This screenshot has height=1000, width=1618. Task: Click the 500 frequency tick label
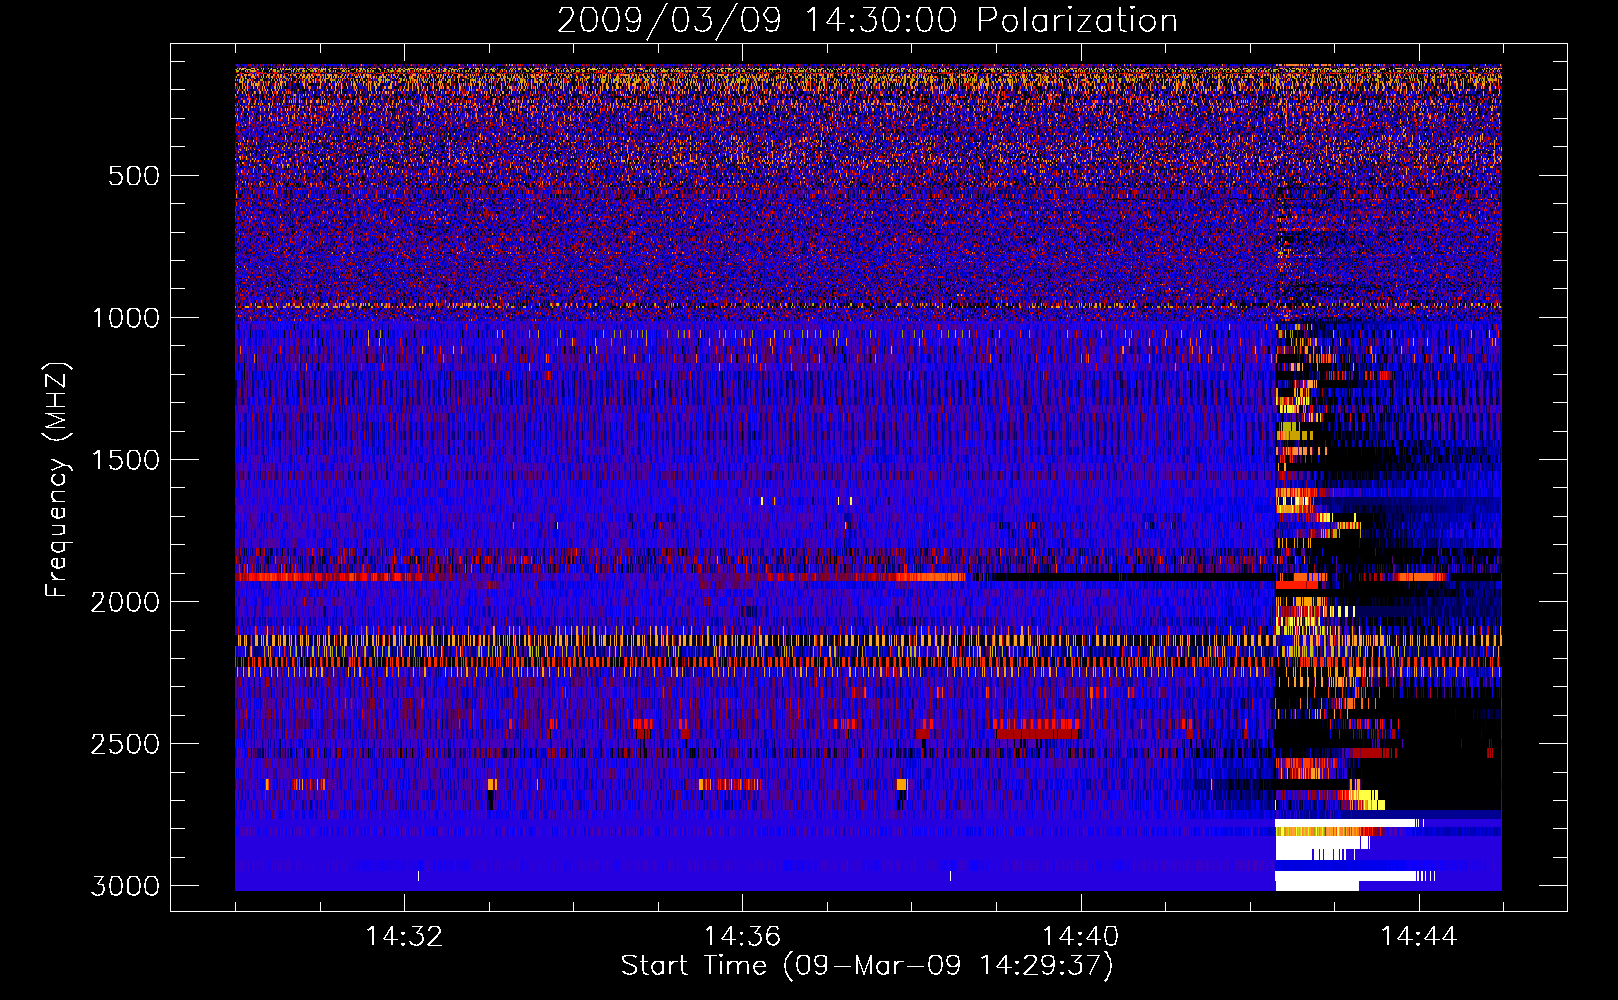[134, 176]
